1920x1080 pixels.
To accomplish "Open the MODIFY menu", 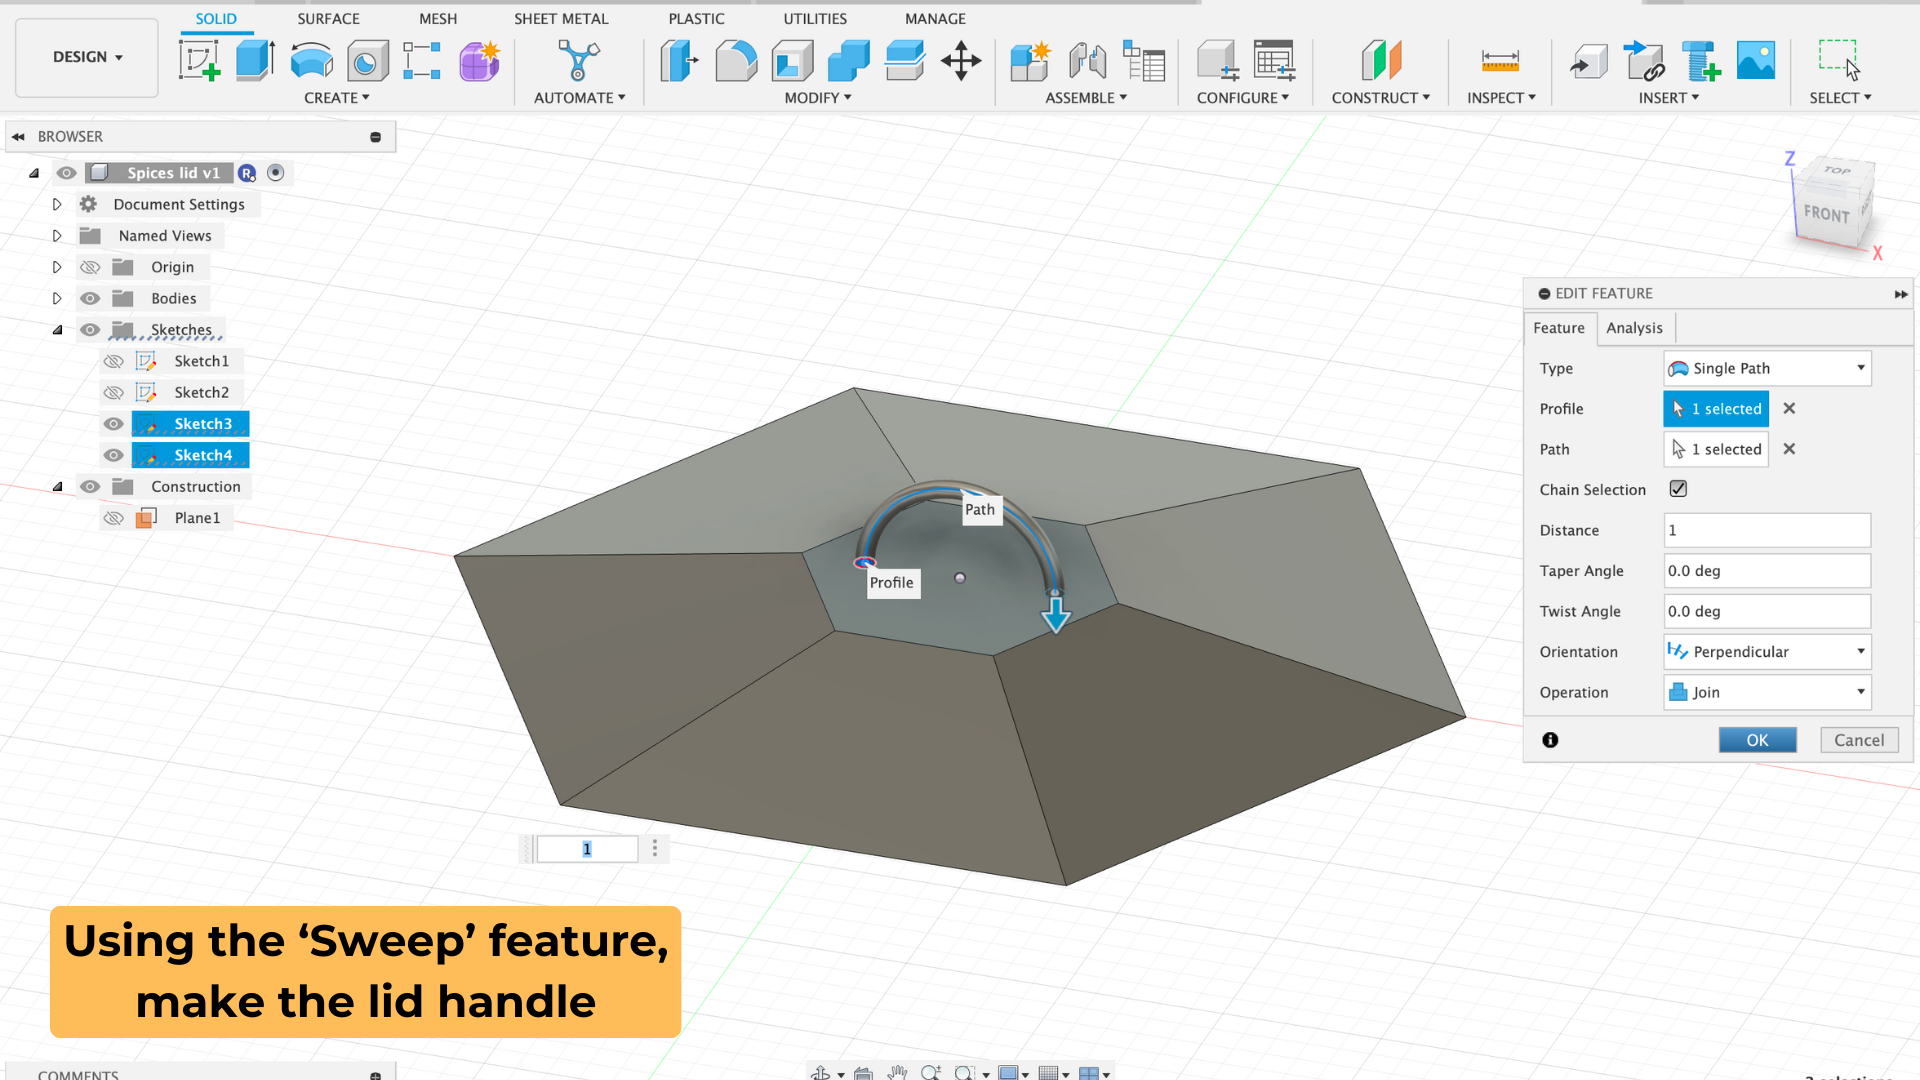I will [x=818, y=98].
